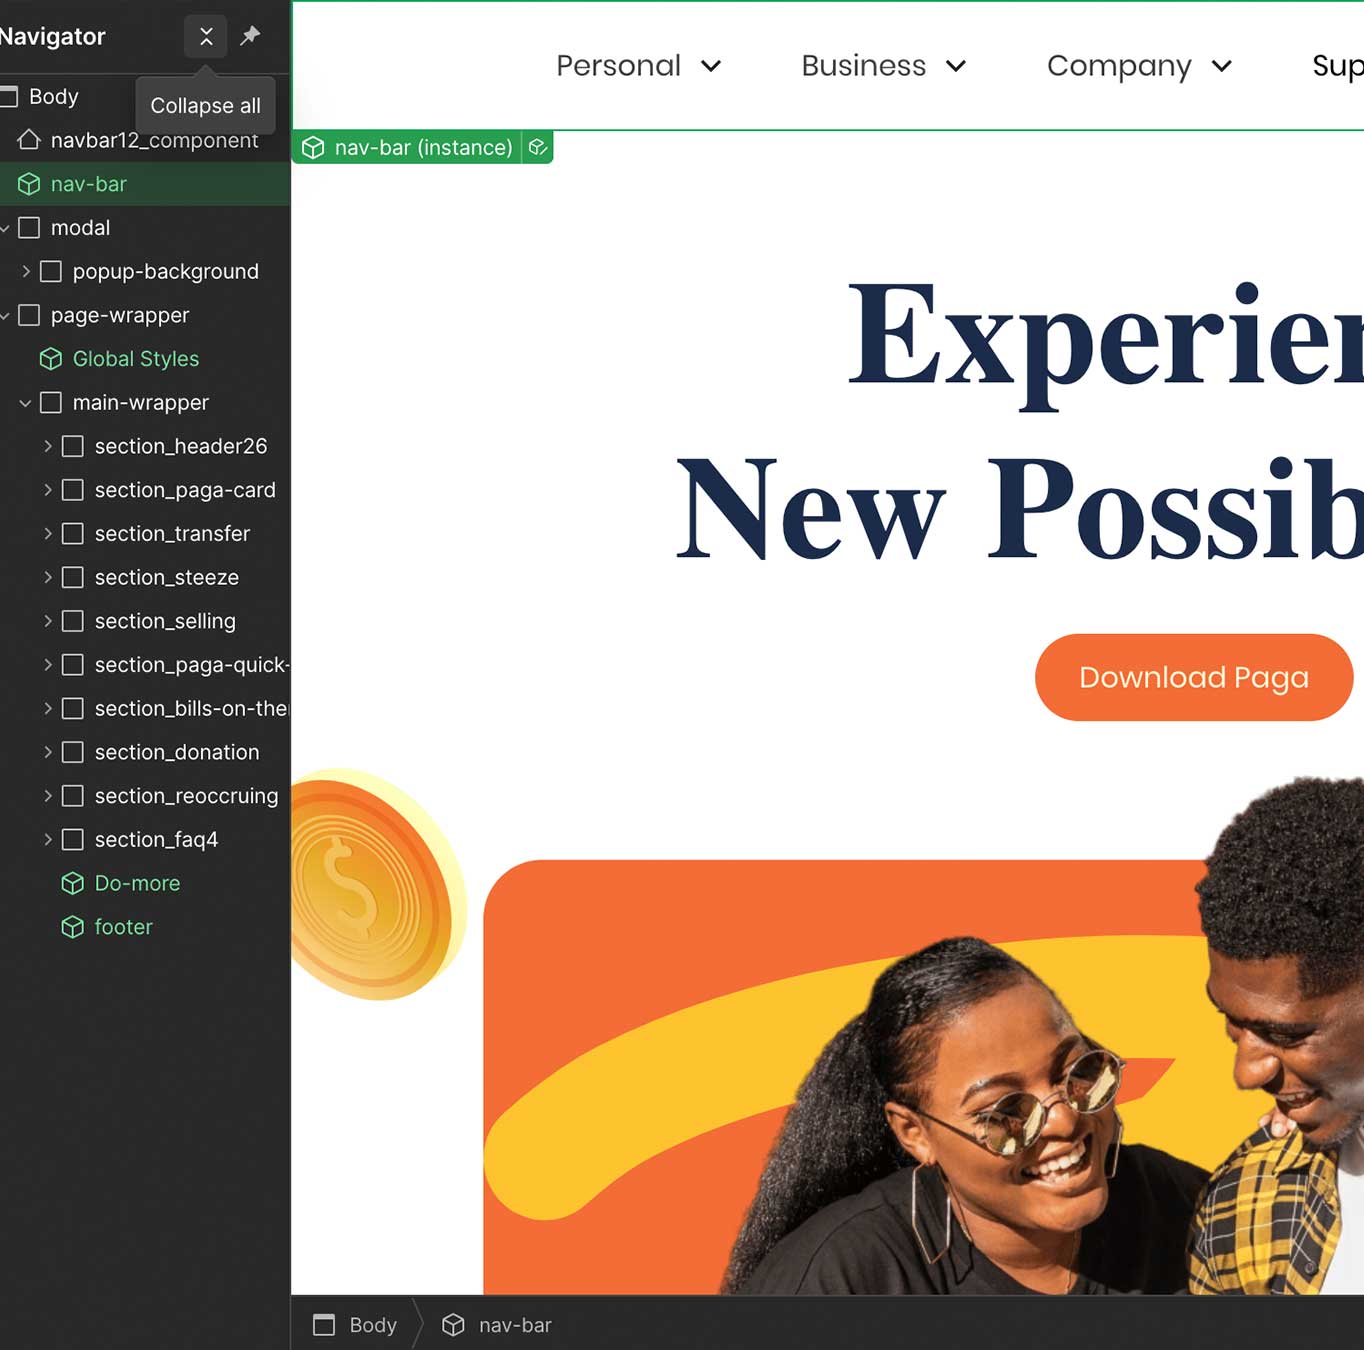1364x1350 pixels.
Task: Select the Global Styles row
Action: (145, 359)
